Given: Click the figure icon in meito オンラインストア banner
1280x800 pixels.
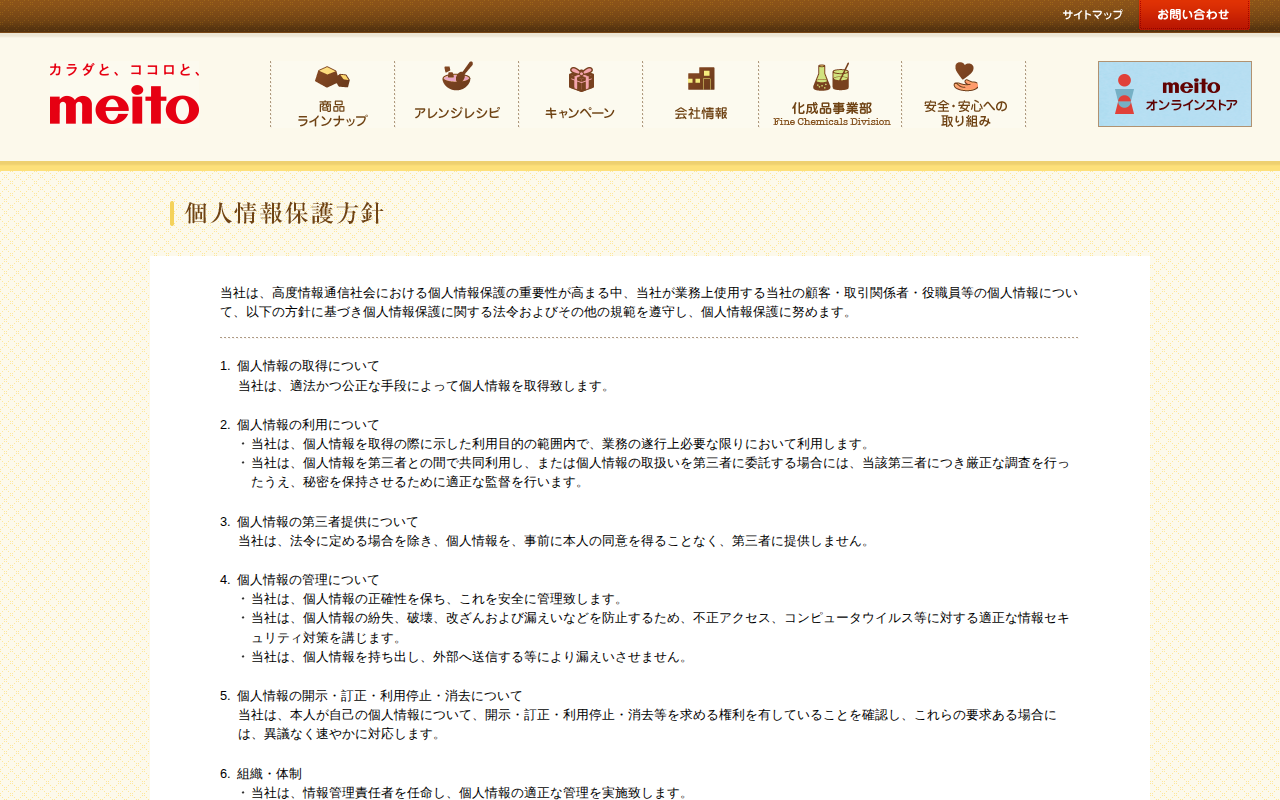Looking at the screenshot, I should pos(1124,94).
